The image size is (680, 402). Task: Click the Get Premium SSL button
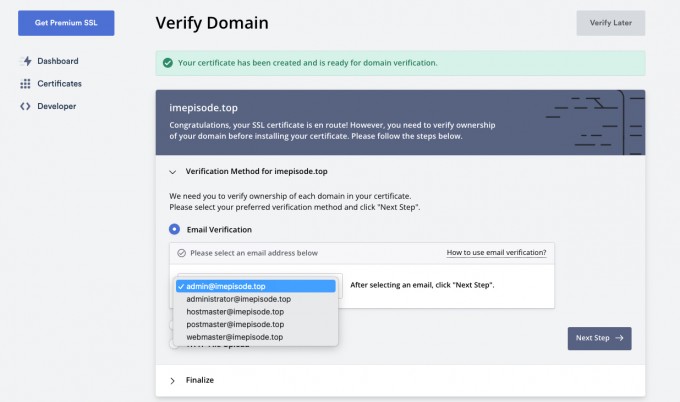(66, 23)
